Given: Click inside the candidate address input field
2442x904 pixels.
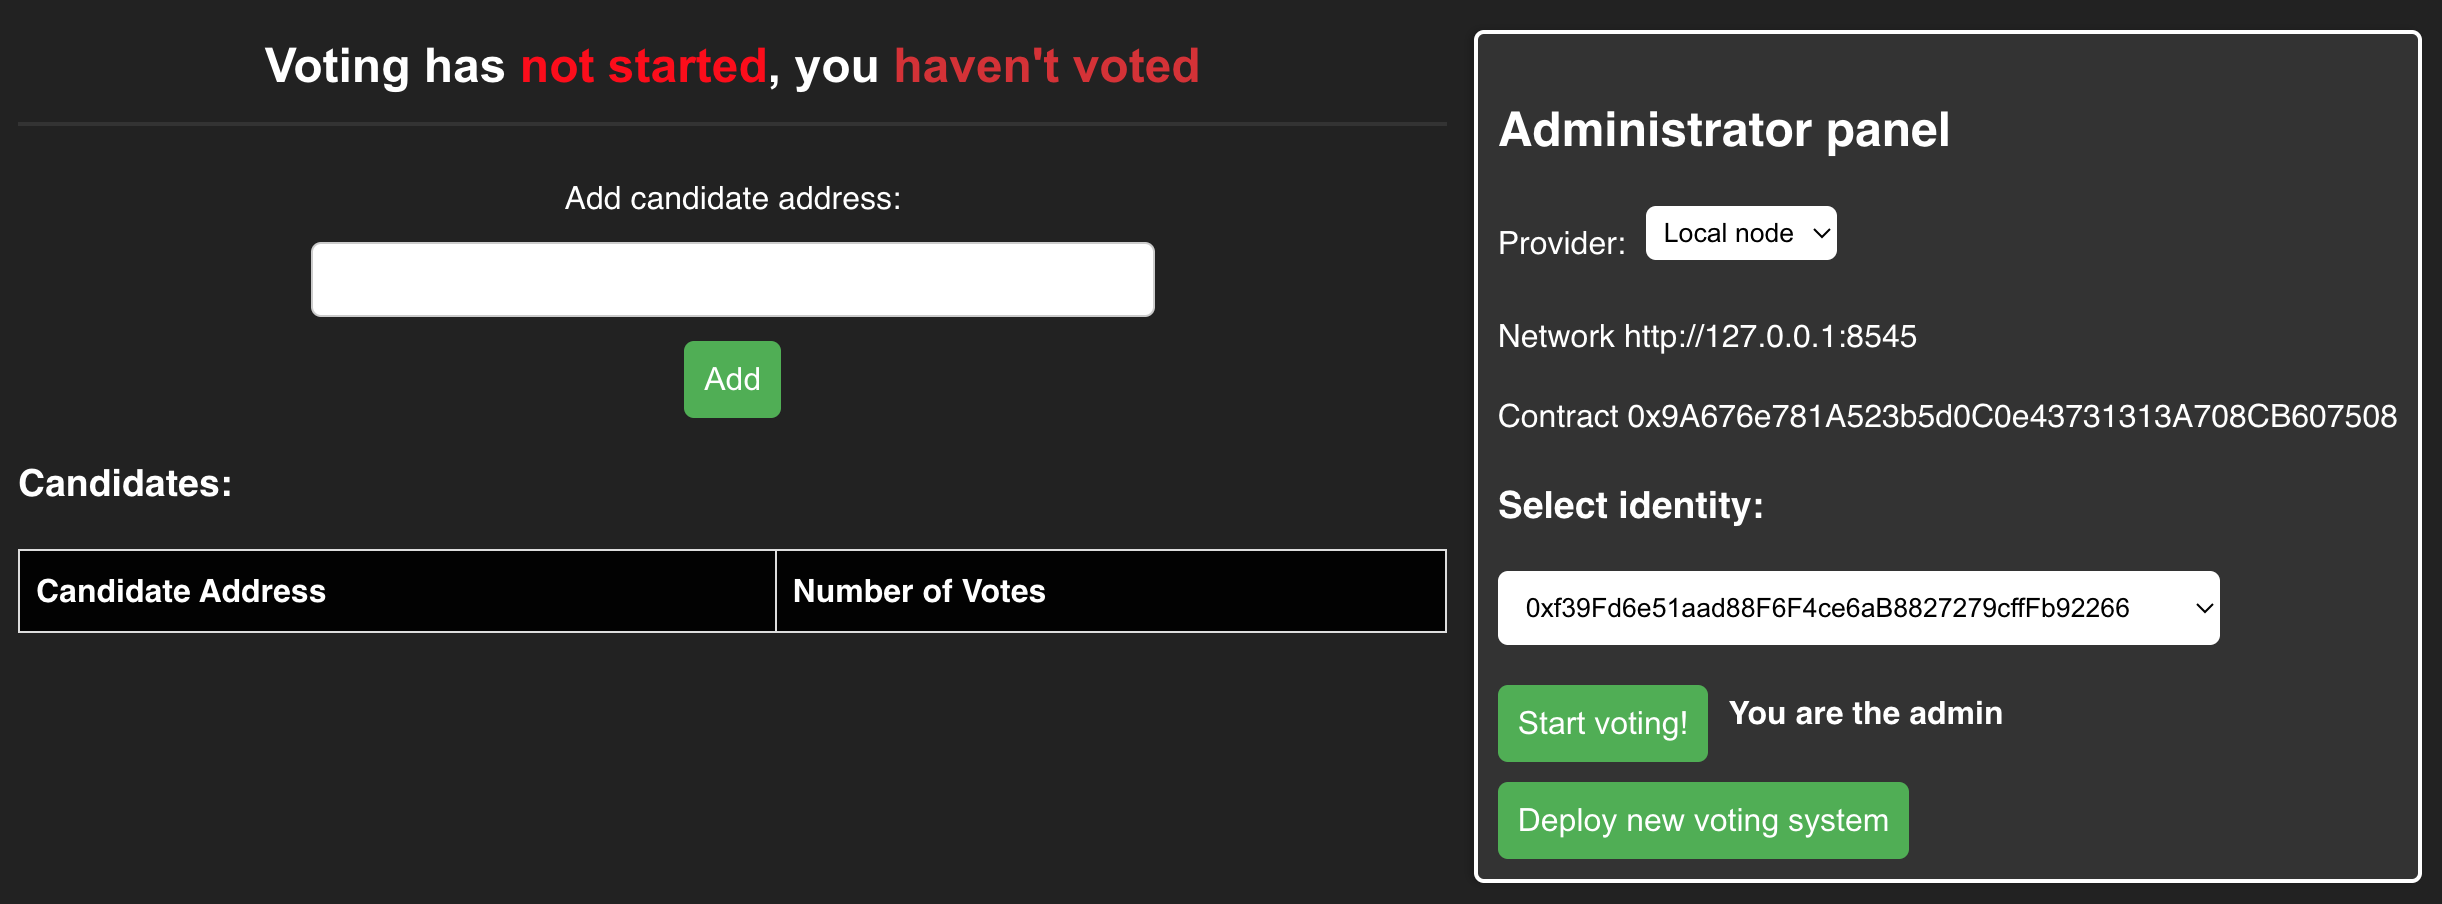Looking at the screenshot, I should 732,278.
